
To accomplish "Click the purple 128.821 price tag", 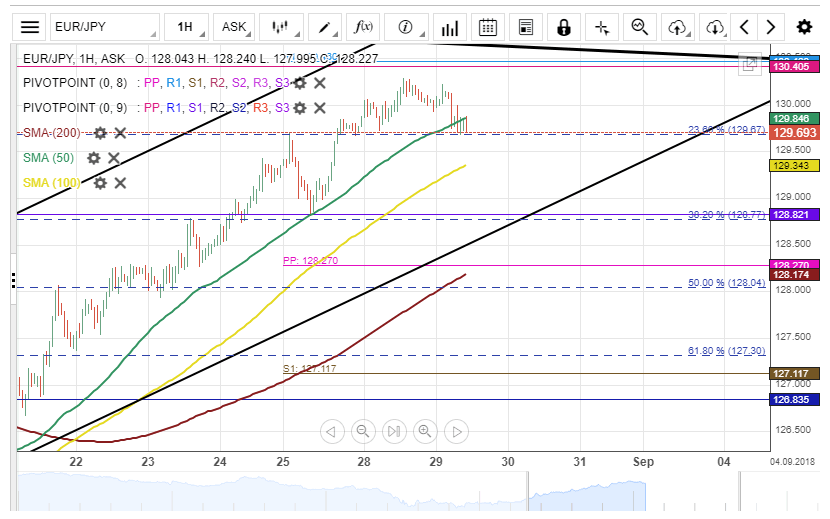I will click(x=795, y=214).
